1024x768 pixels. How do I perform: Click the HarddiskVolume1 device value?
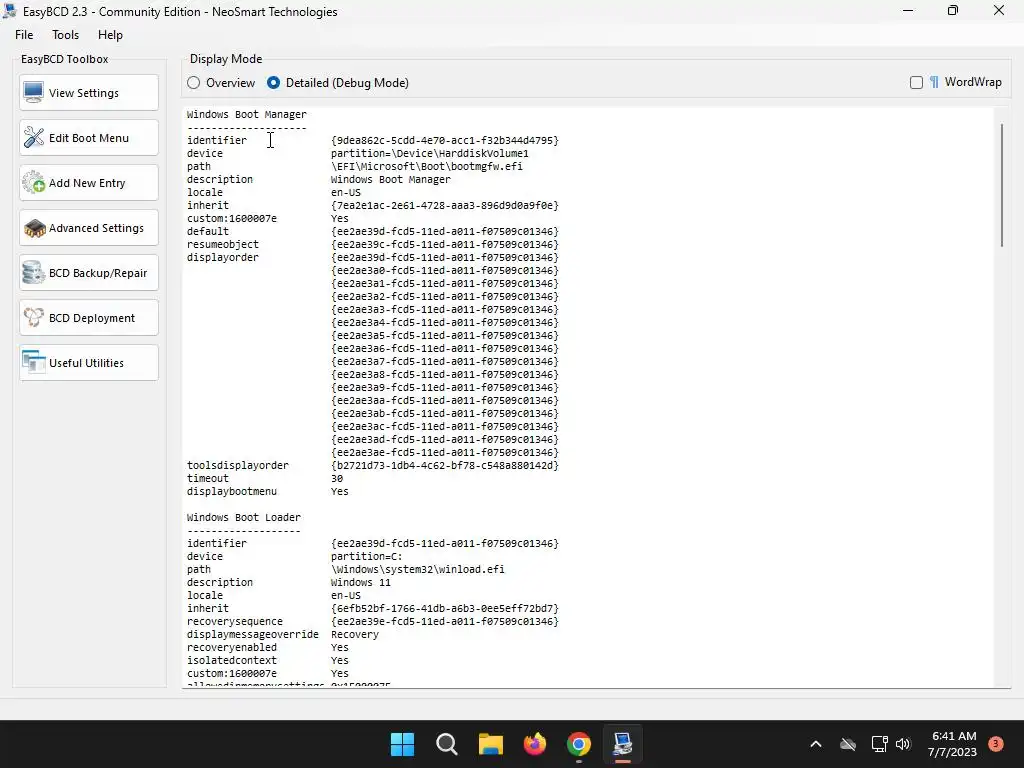click(430, 153)
